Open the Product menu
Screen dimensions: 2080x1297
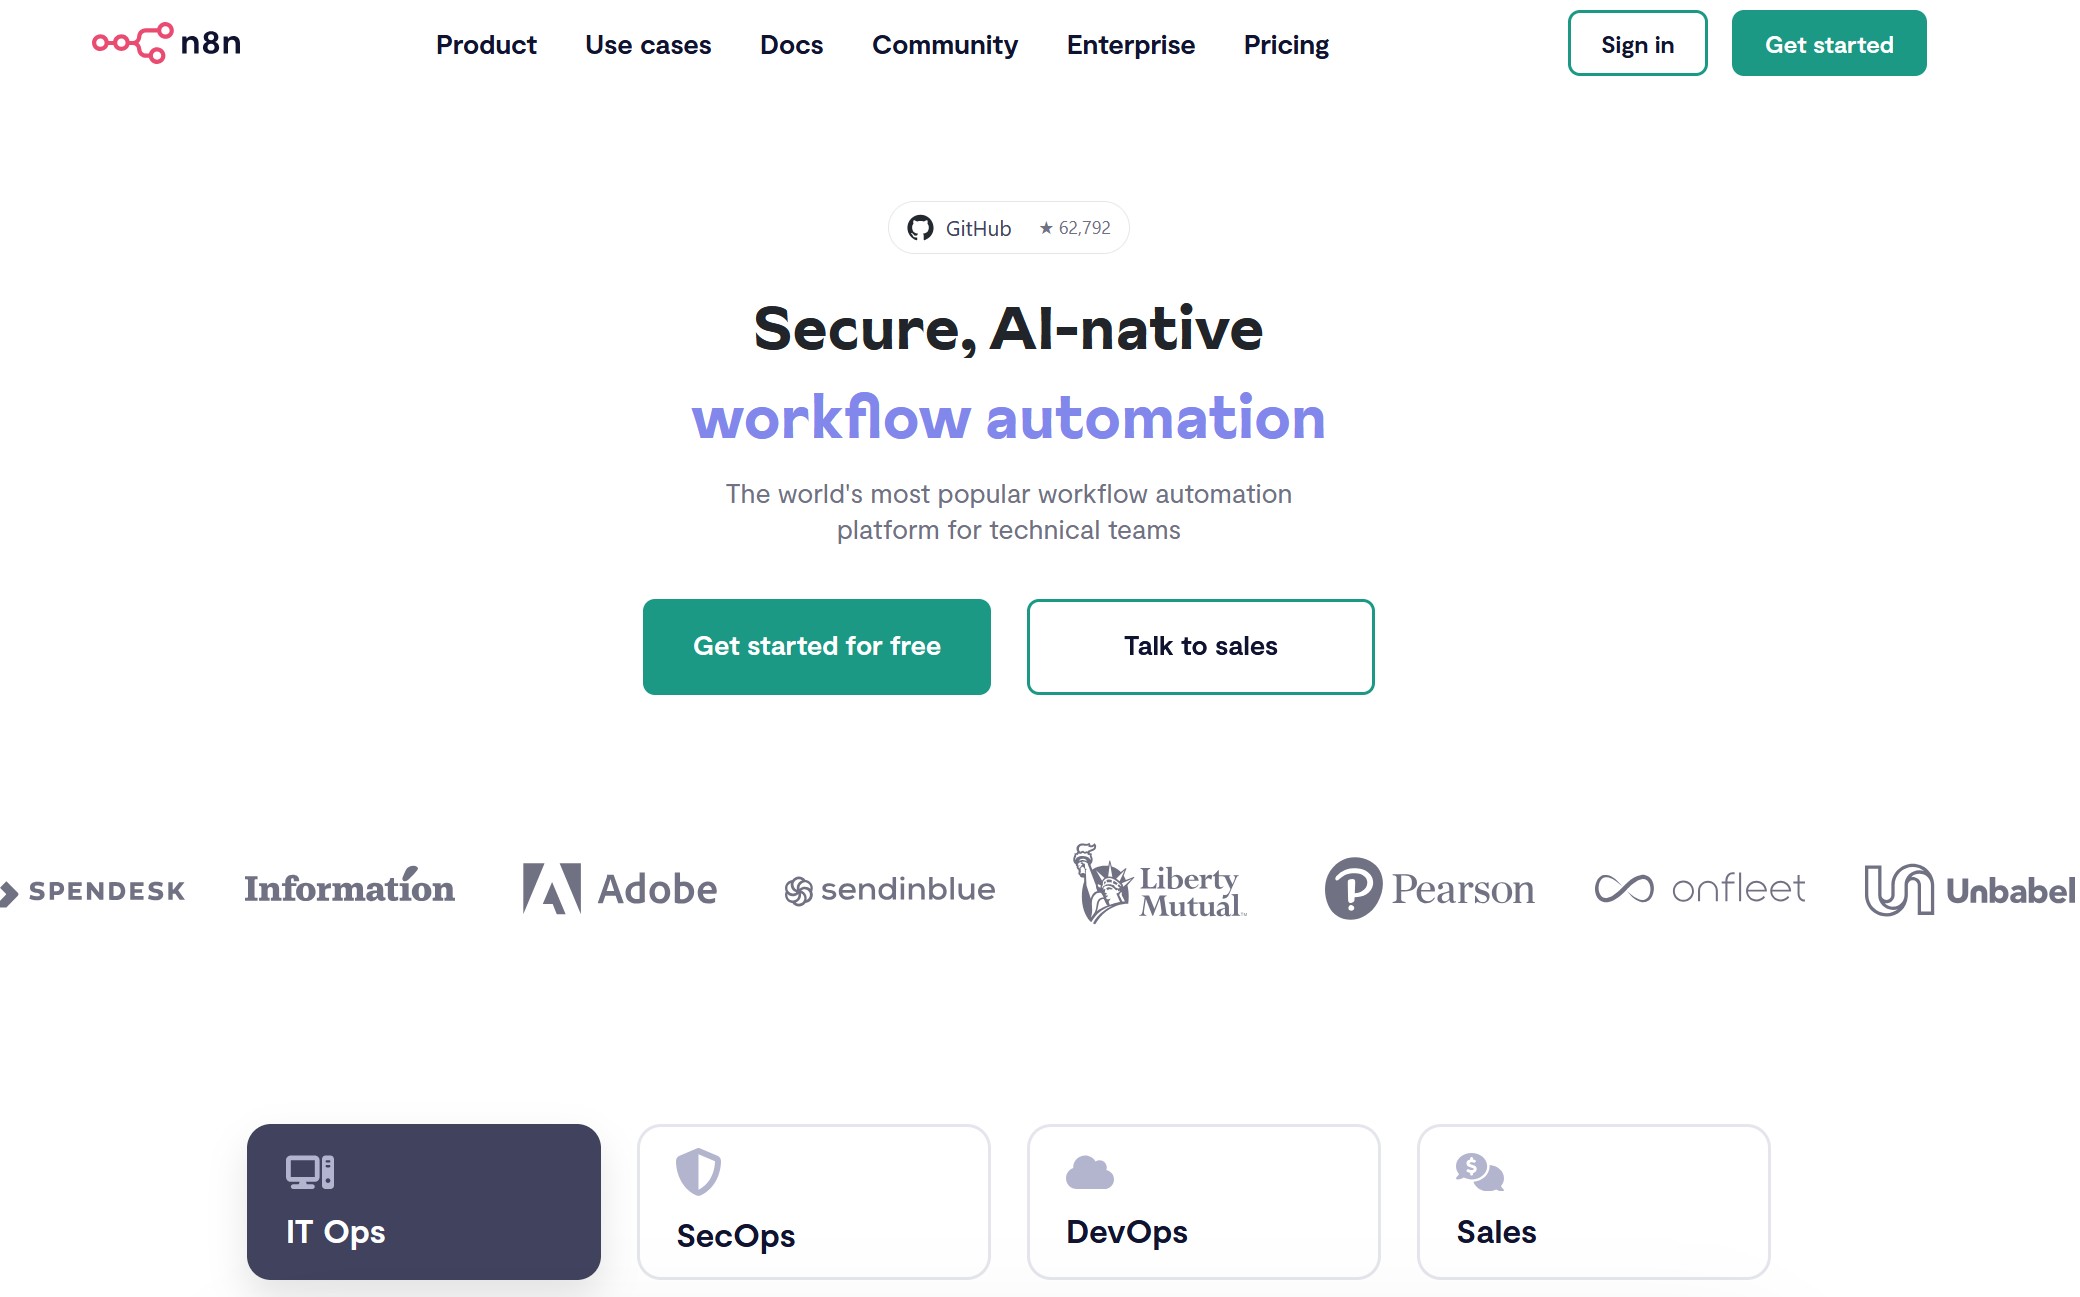pyautogui.click(x=486, y=43)
